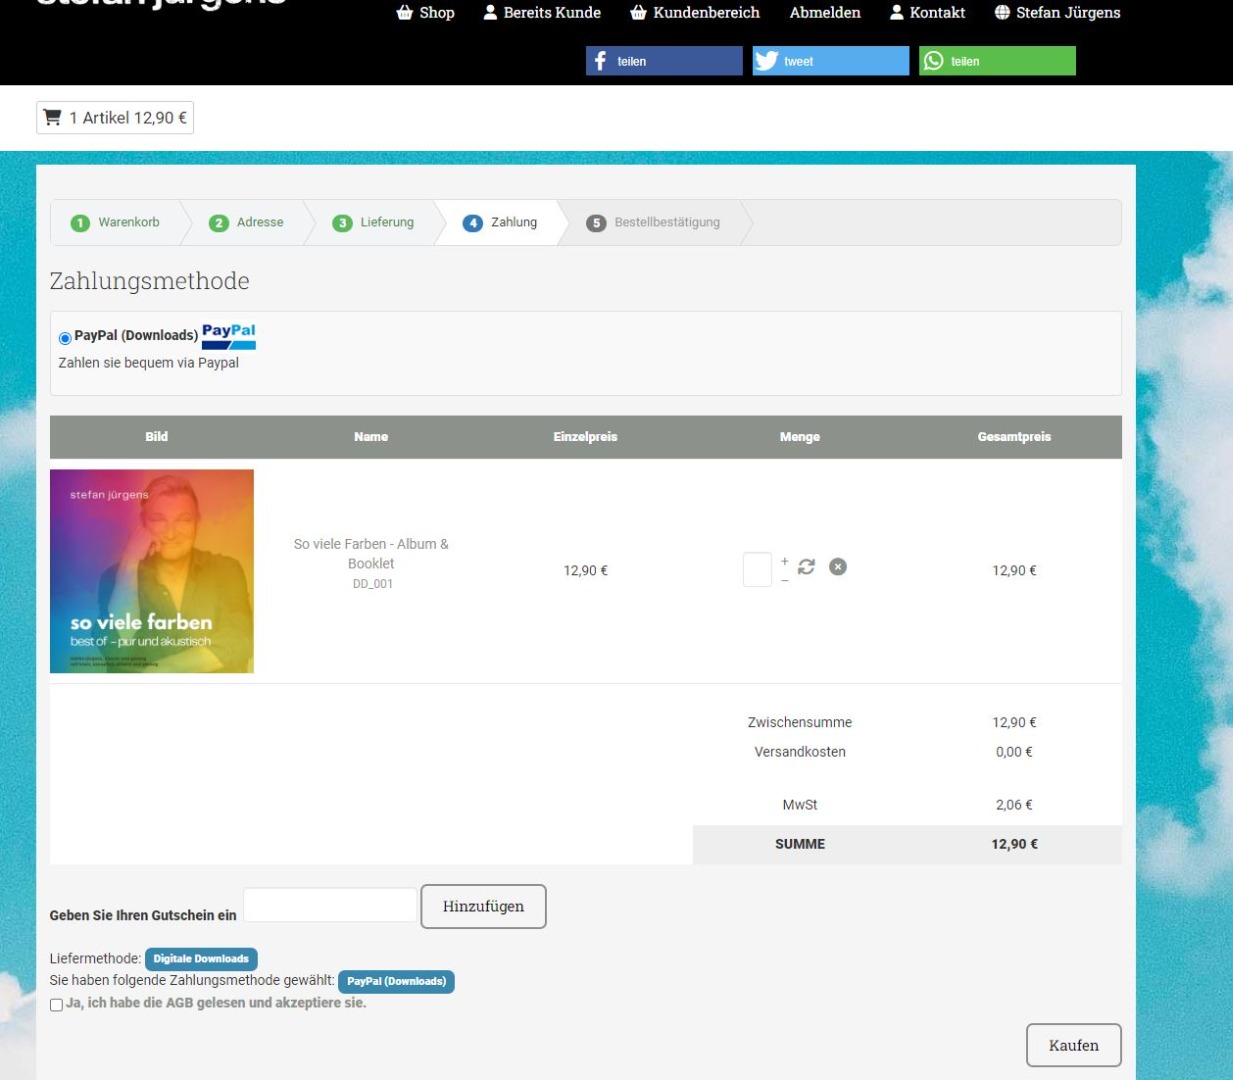Click the refresh quantity icon

(x=807, y=567)
